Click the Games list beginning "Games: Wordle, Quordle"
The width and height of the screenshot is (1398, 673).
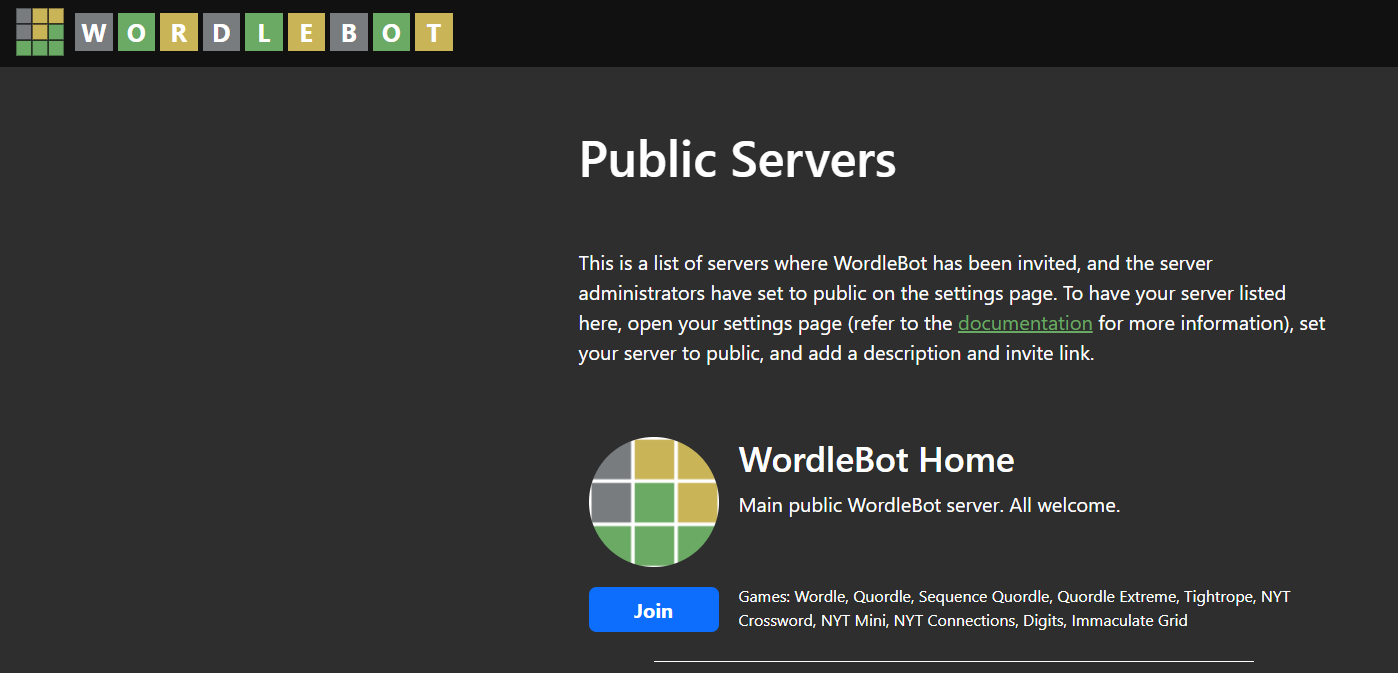1014,609
